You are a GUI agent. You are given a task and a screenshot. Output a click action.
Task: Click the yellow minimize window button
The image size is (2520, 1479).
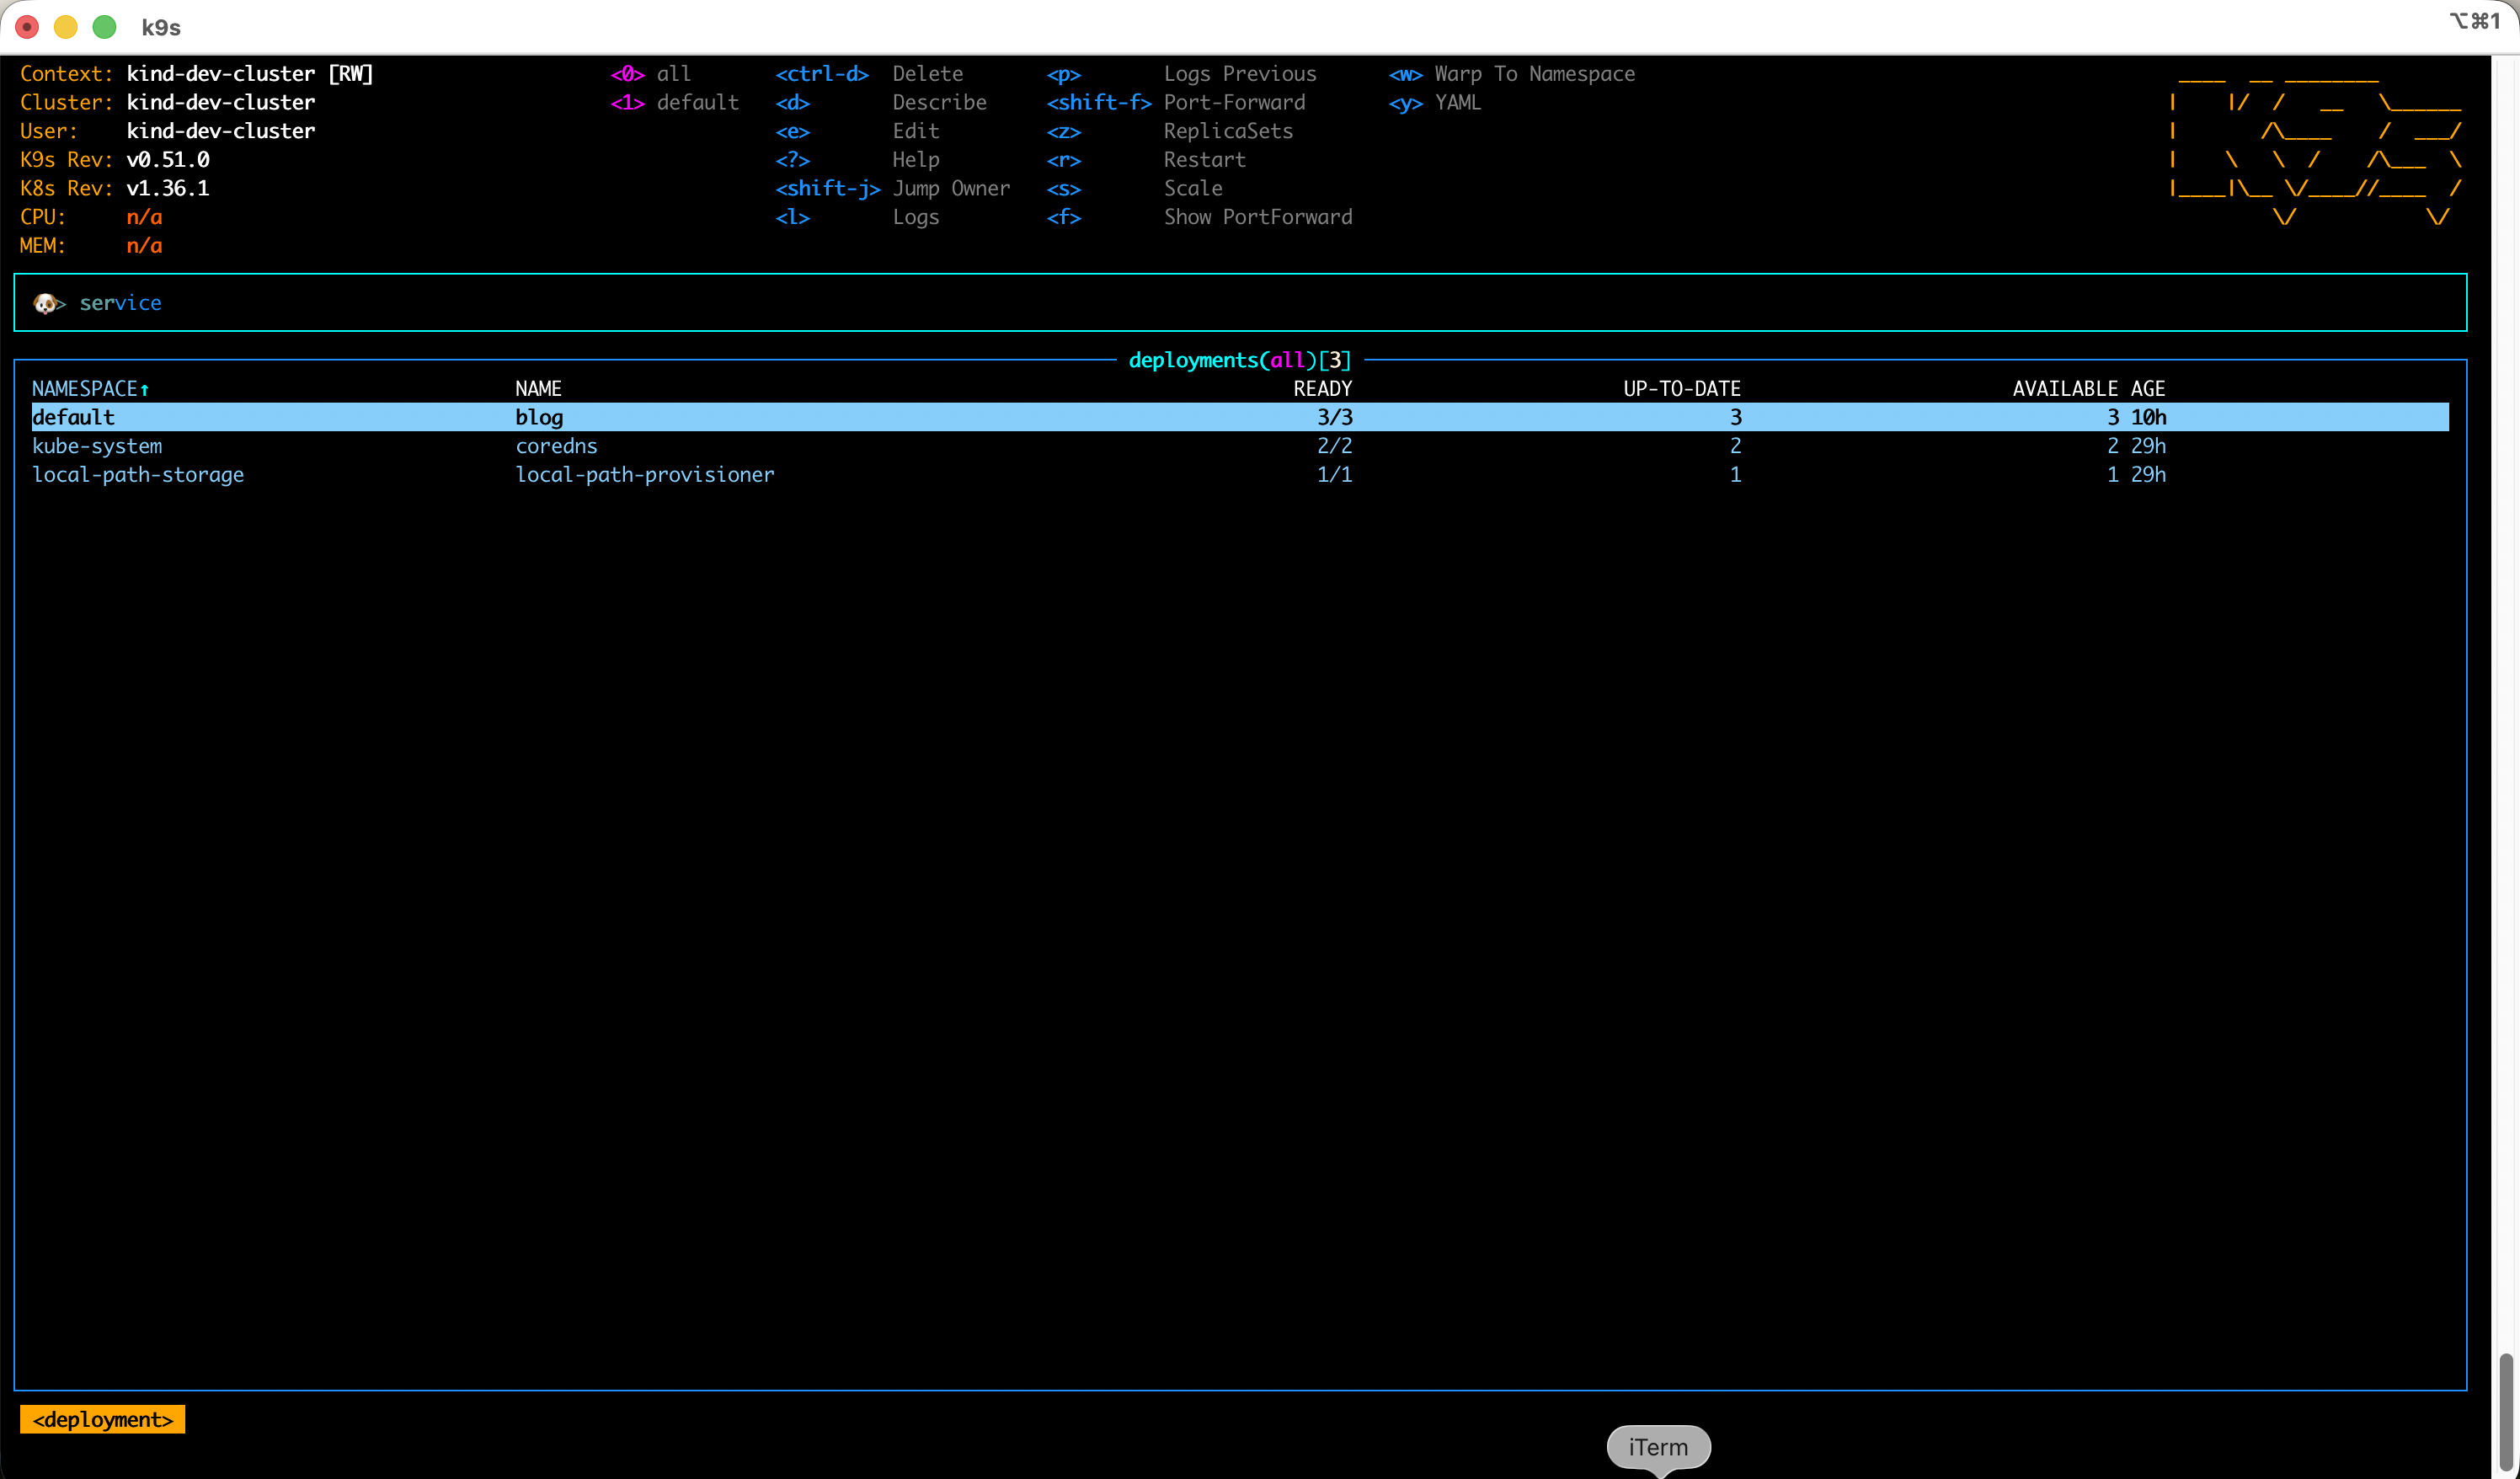(x=66, y=27)
